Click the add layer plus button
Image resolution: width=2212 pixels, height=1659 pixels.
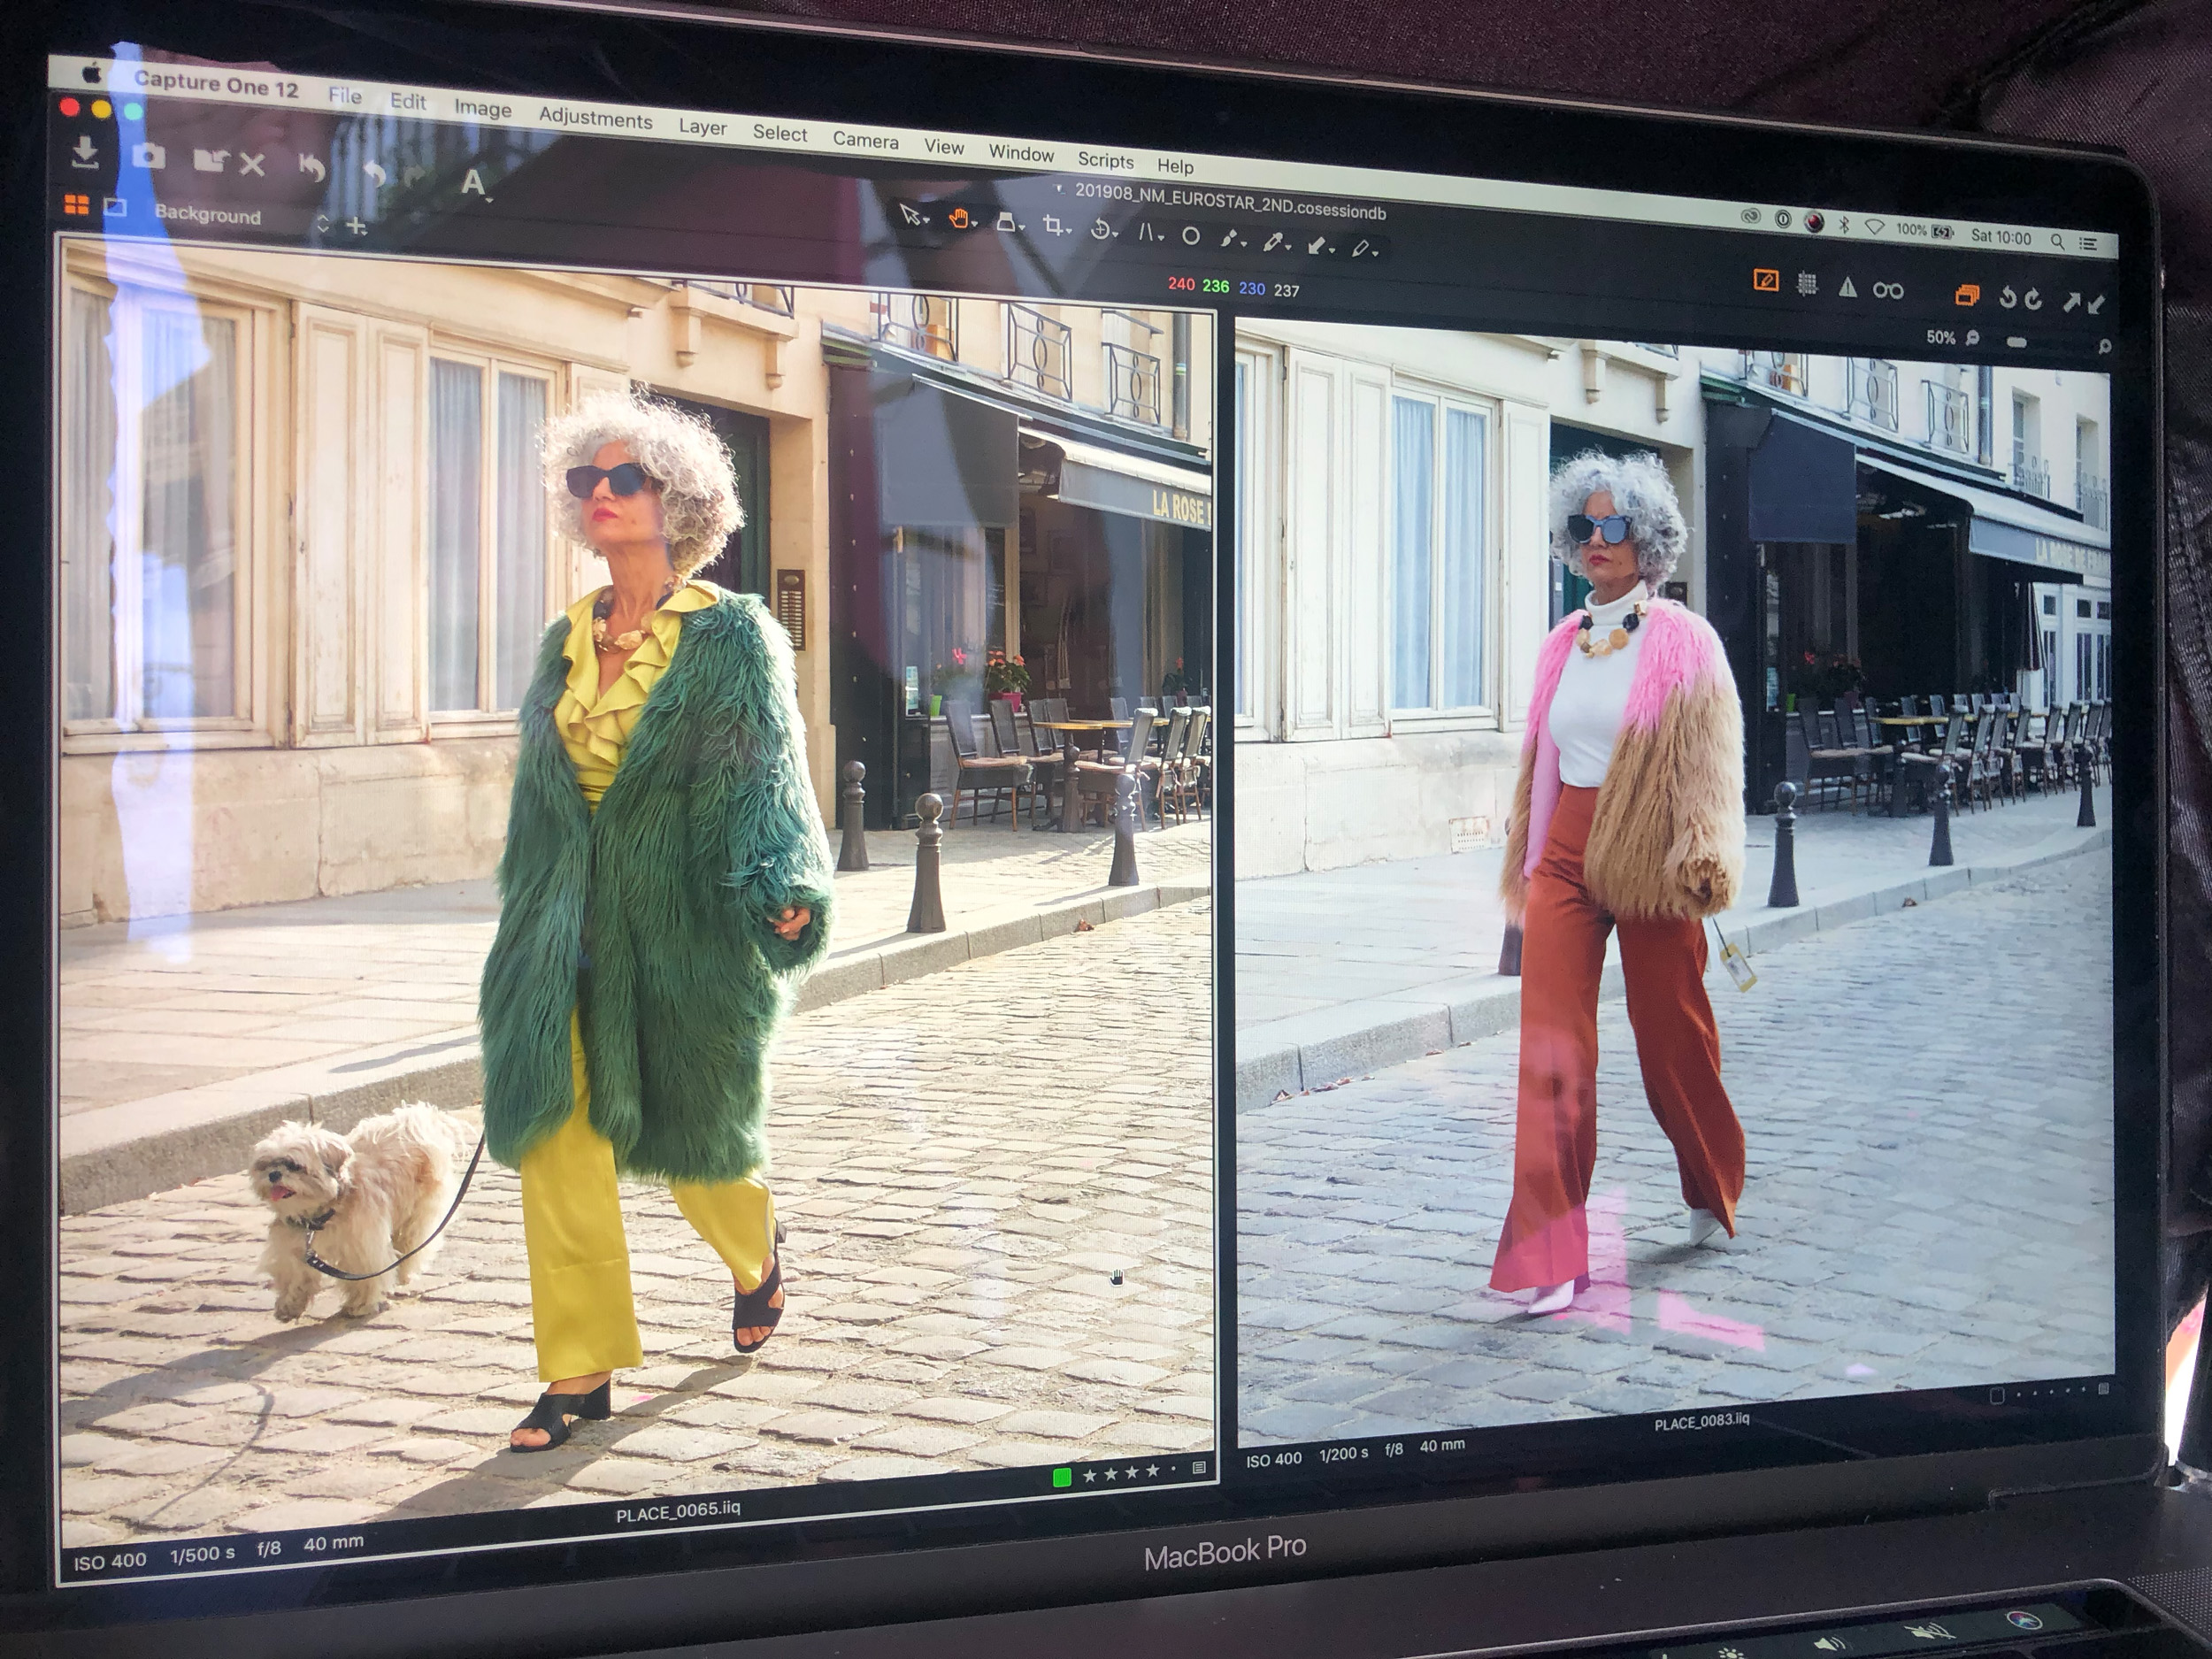(356, 227)
